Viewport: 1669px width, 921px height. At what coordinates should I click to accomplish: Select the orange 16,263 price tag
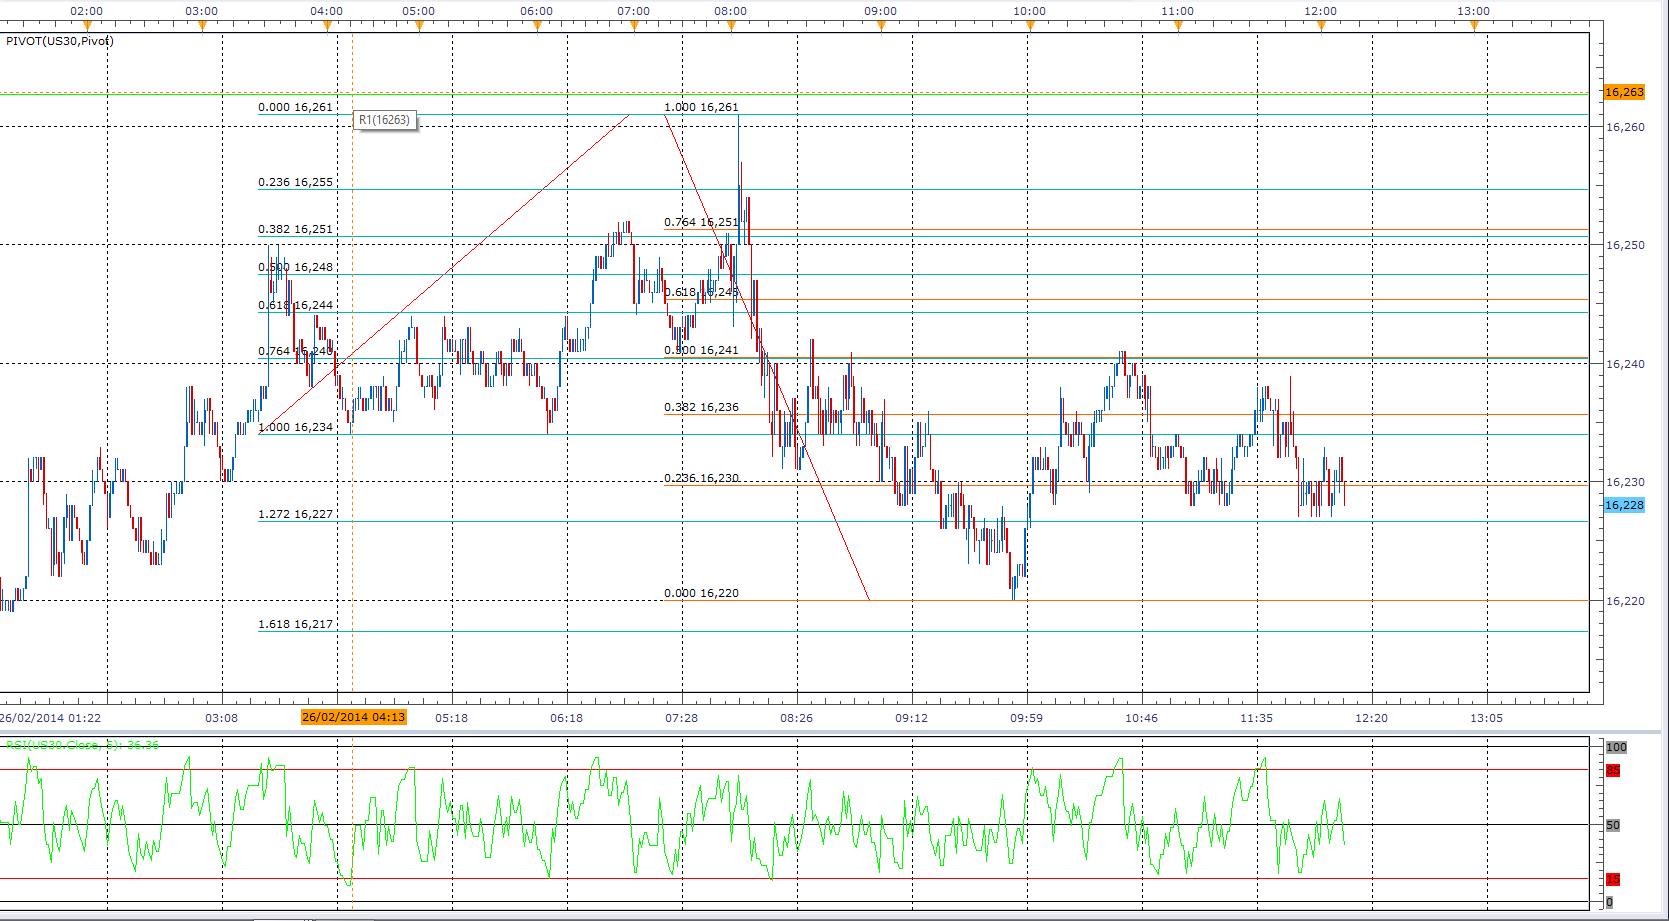pyautogui.click(x=1624, y=92)
